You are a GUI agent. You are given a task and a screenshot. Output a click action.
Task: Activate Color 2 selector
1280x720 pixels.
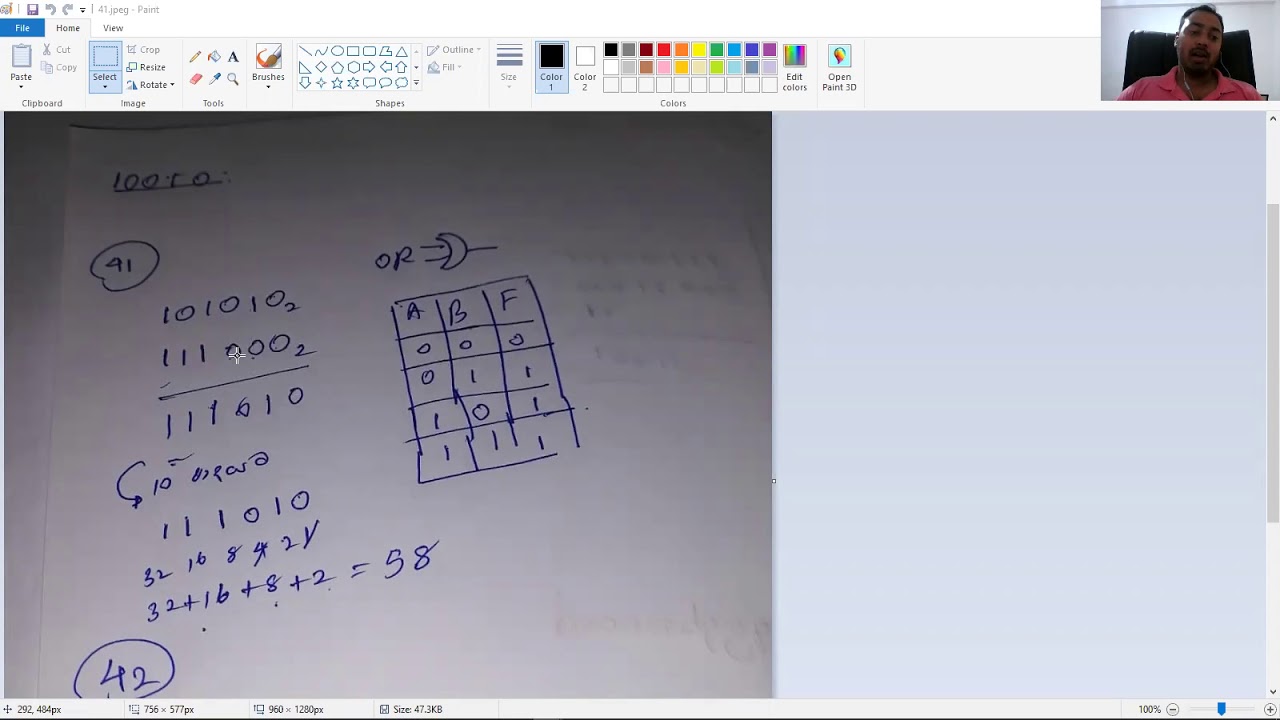[585, 68]
